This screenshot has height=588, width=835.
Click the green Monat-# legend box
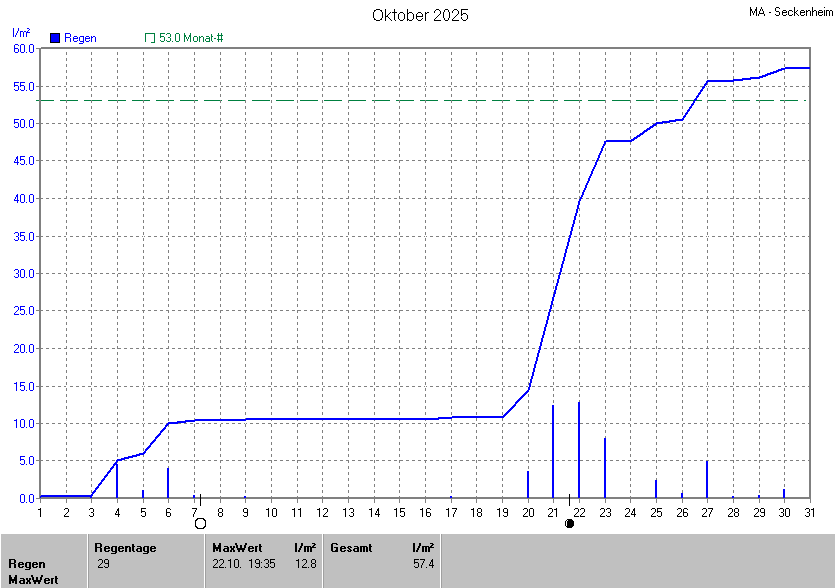point(150,38)
